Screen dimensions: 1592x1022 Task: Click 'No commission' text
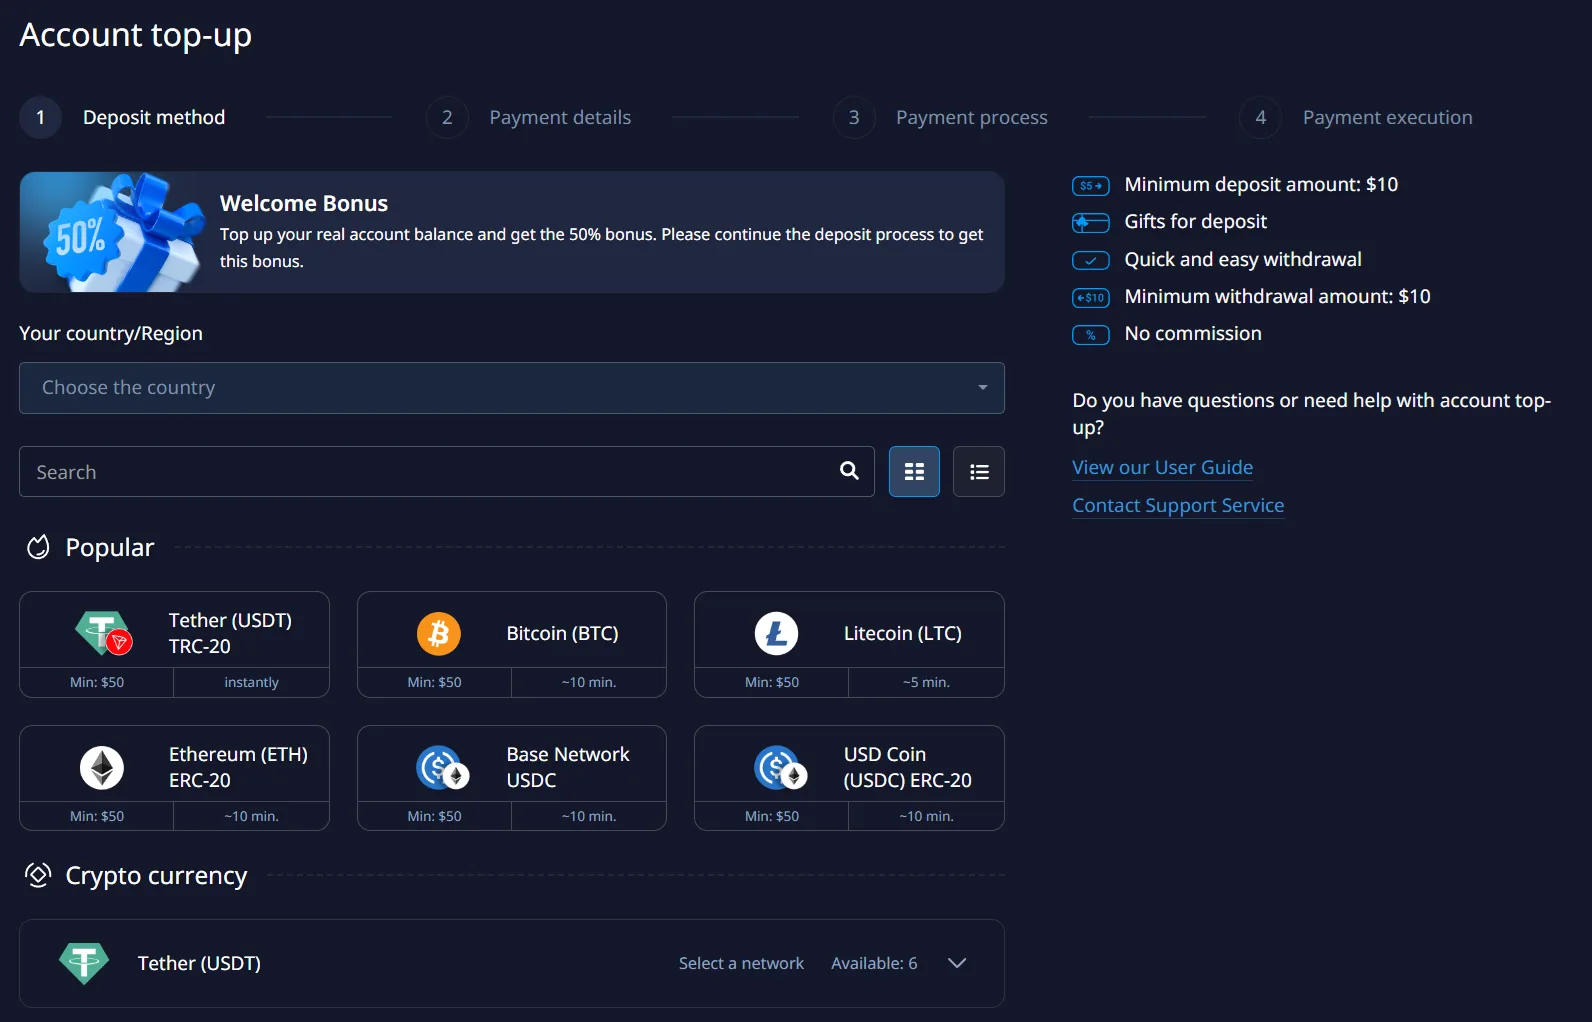1193,333
